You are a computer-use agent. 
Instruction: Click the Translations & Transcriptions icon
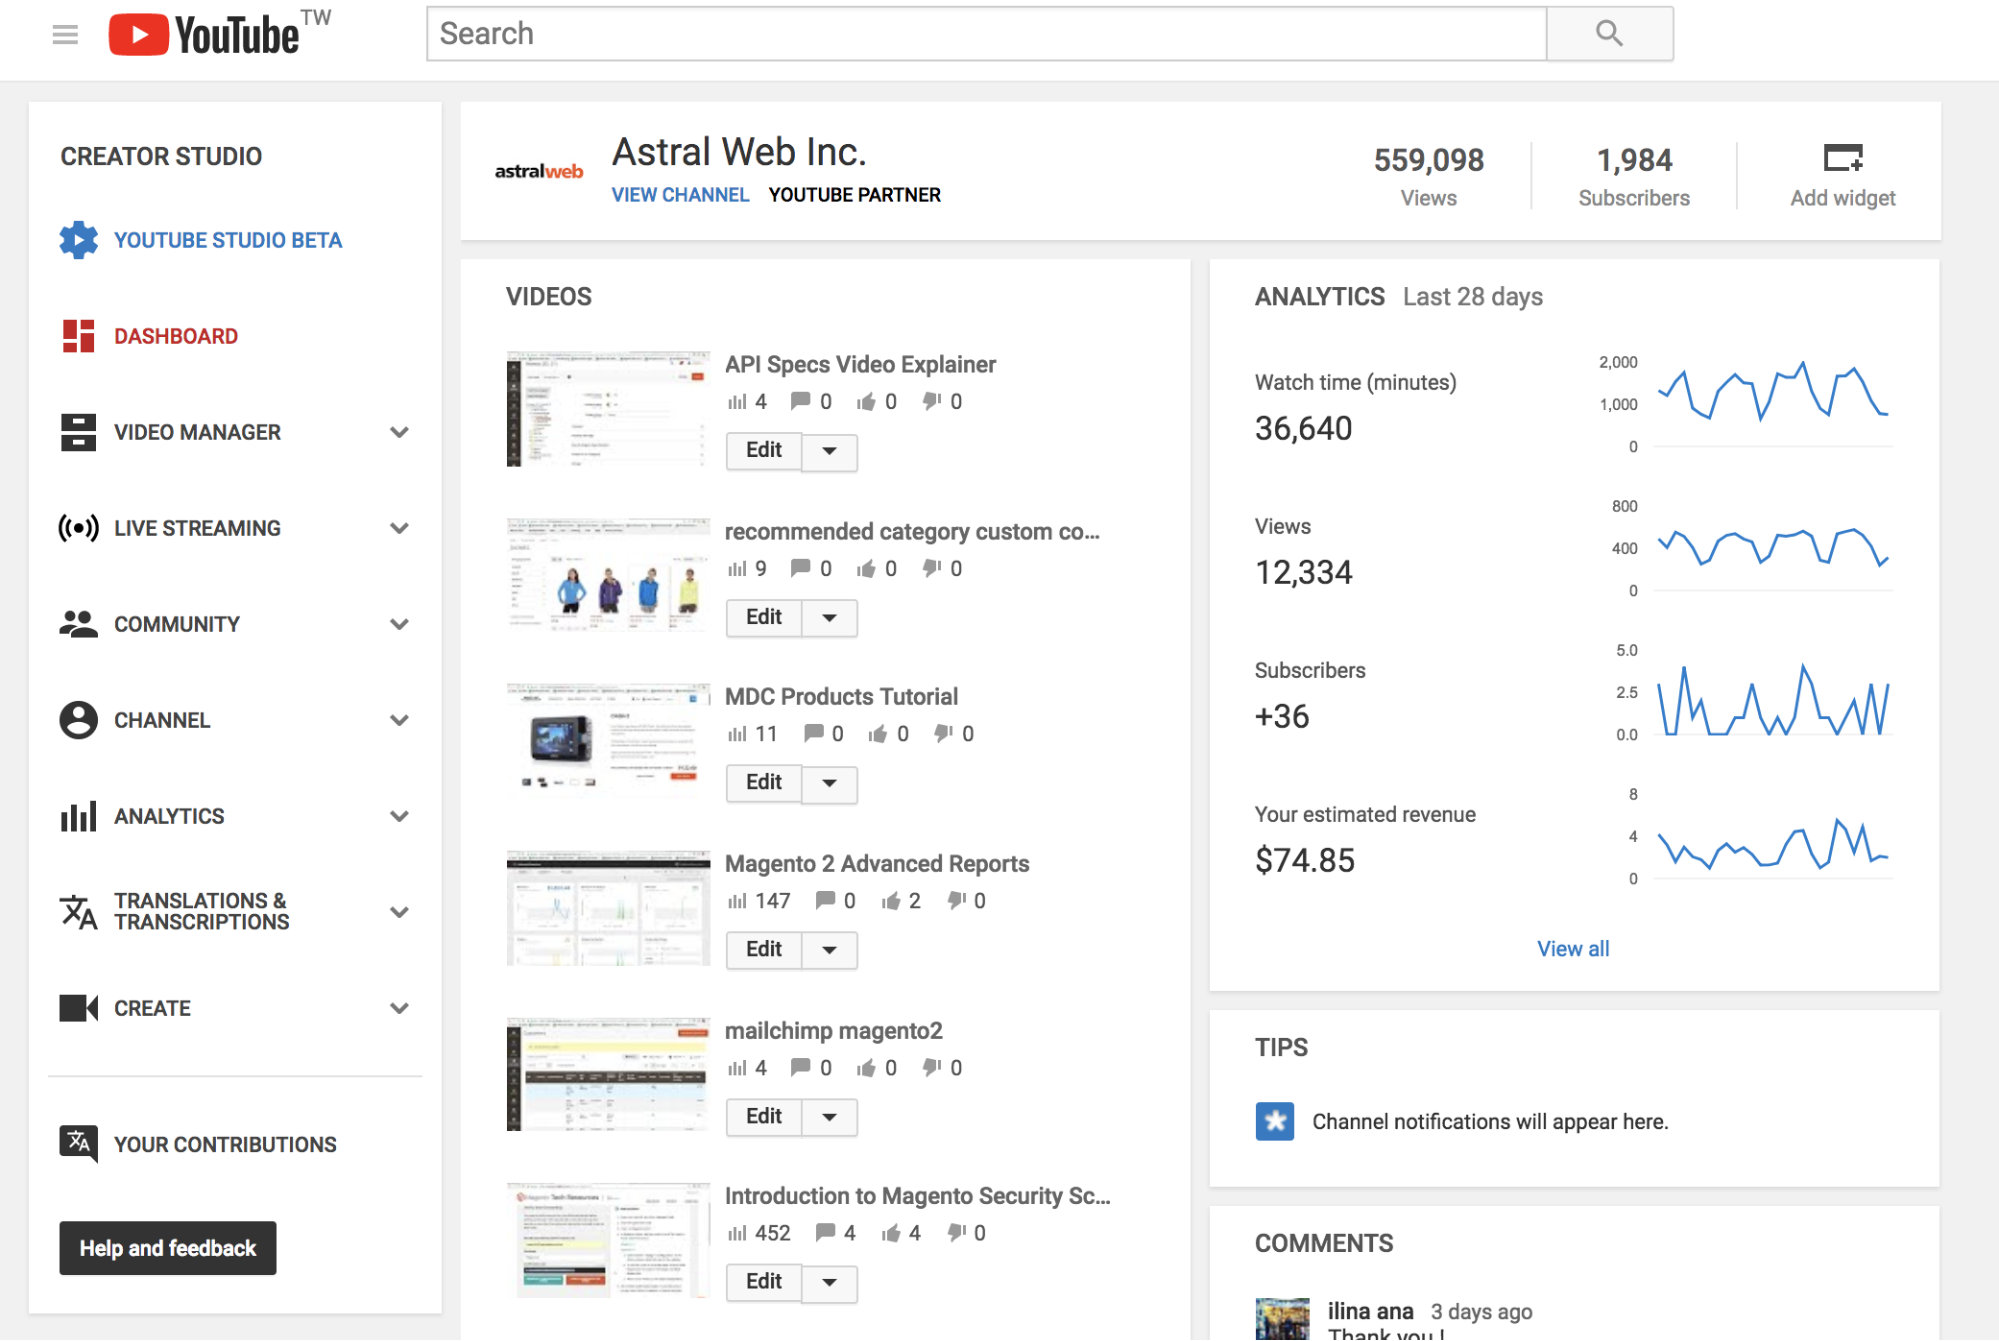coord(78,912)
